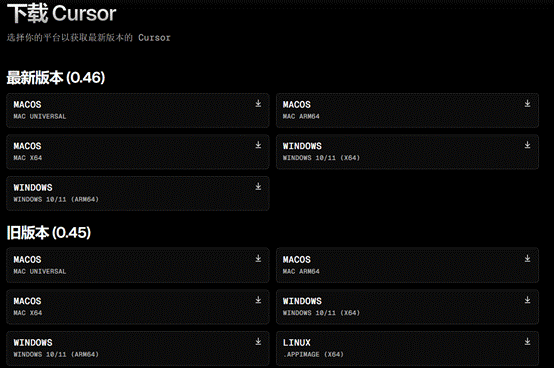Click the 最新版本 (0.46) section heading
This screenshot has width=554, height=368.
(56, 78)
